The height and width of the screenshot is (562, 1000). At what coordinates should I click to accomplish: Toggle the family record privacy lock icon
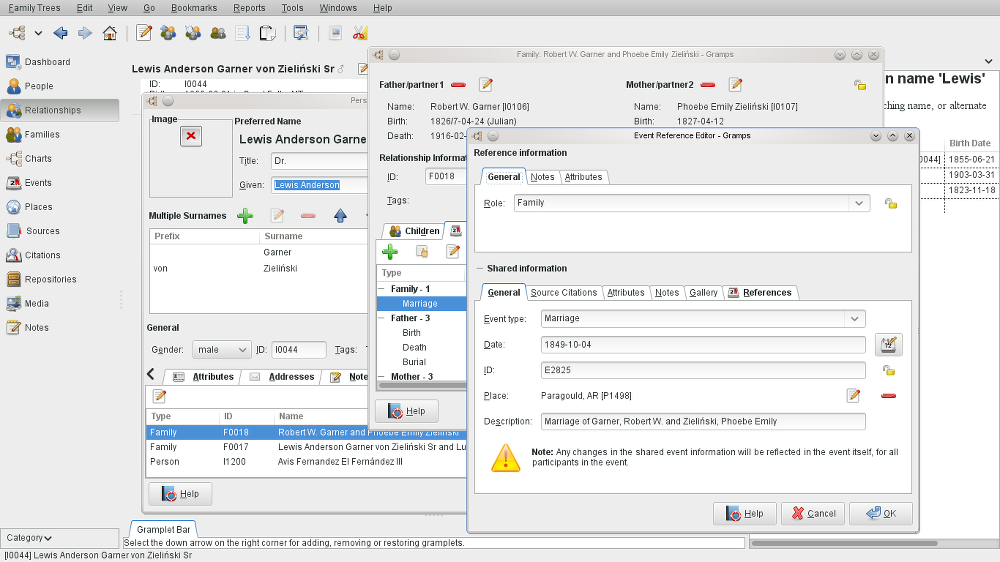pyautogui.click(x=860, y=86)
